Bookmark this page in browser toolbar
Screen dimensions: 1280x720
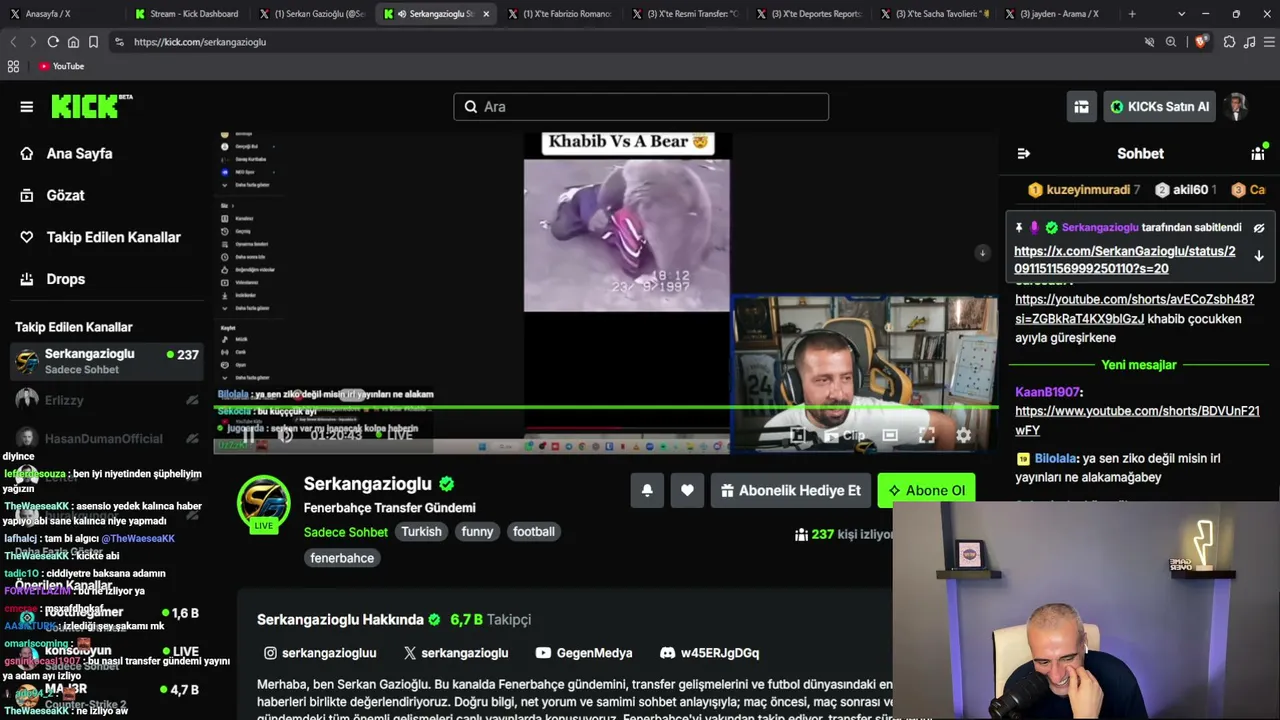(x=93, y=42)
